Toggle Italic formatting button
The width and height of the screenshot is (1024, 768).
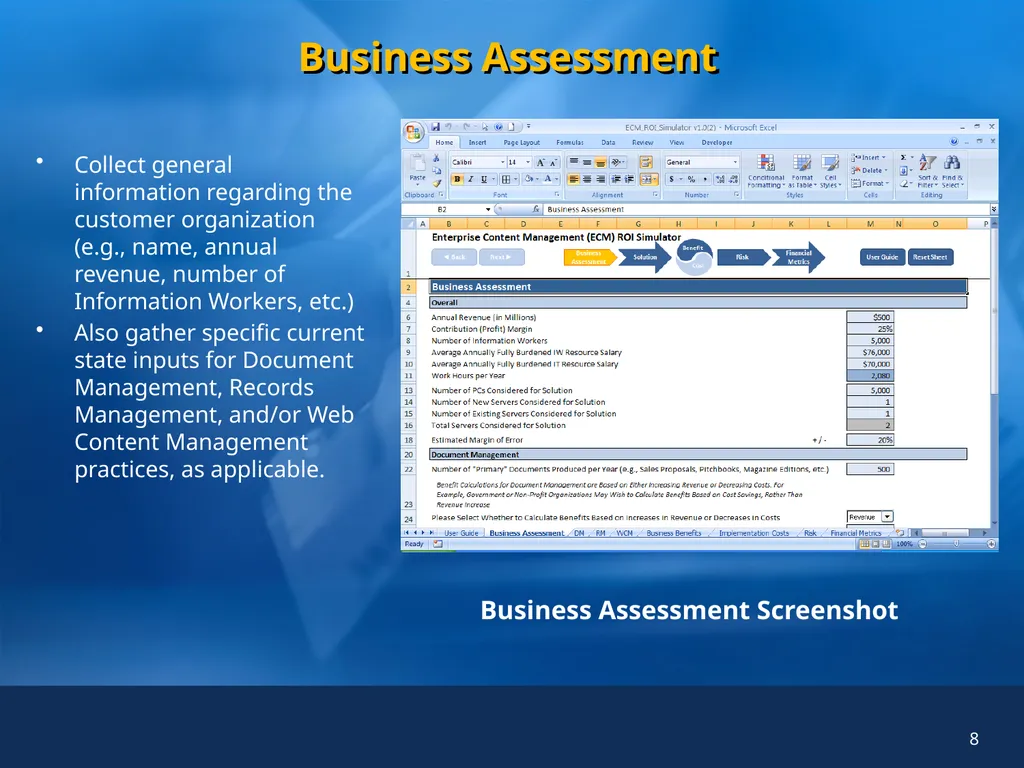tap(470, 179)
